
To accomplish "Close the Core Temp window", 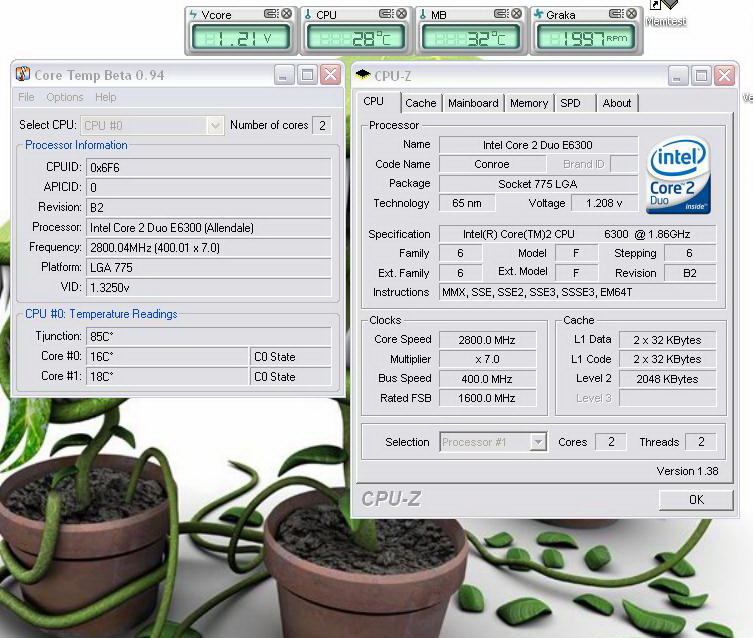I will coord(330,75).
